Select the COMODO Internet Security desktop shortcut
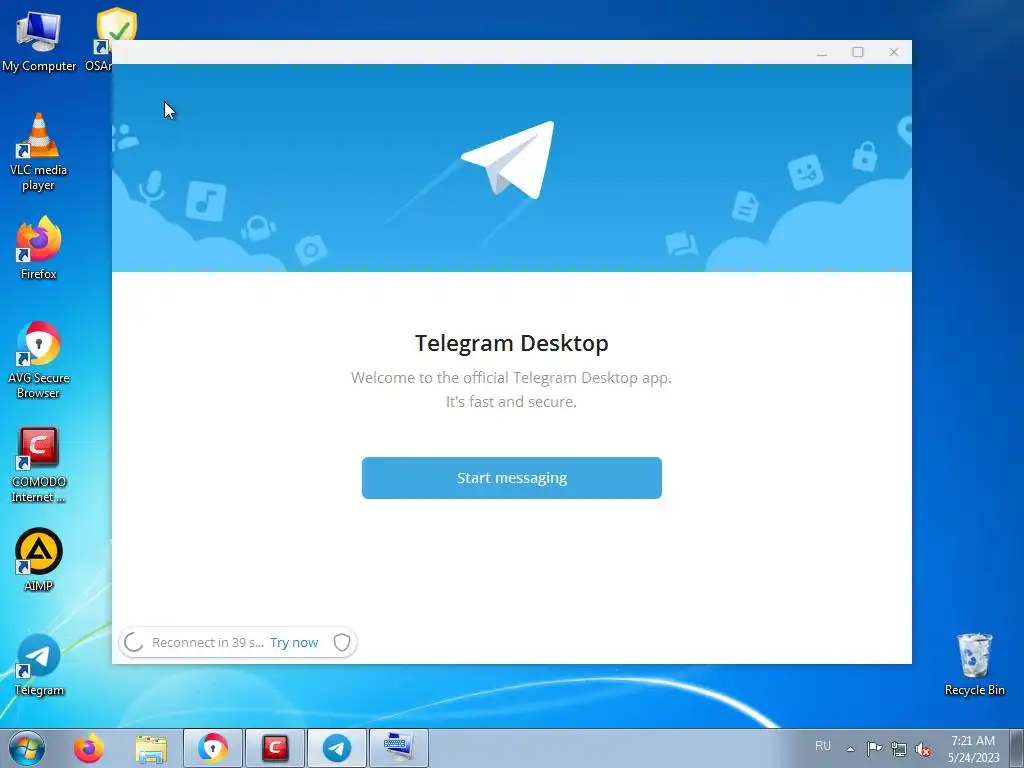The height and width of the screenshot is (768, 1024). 39,464
